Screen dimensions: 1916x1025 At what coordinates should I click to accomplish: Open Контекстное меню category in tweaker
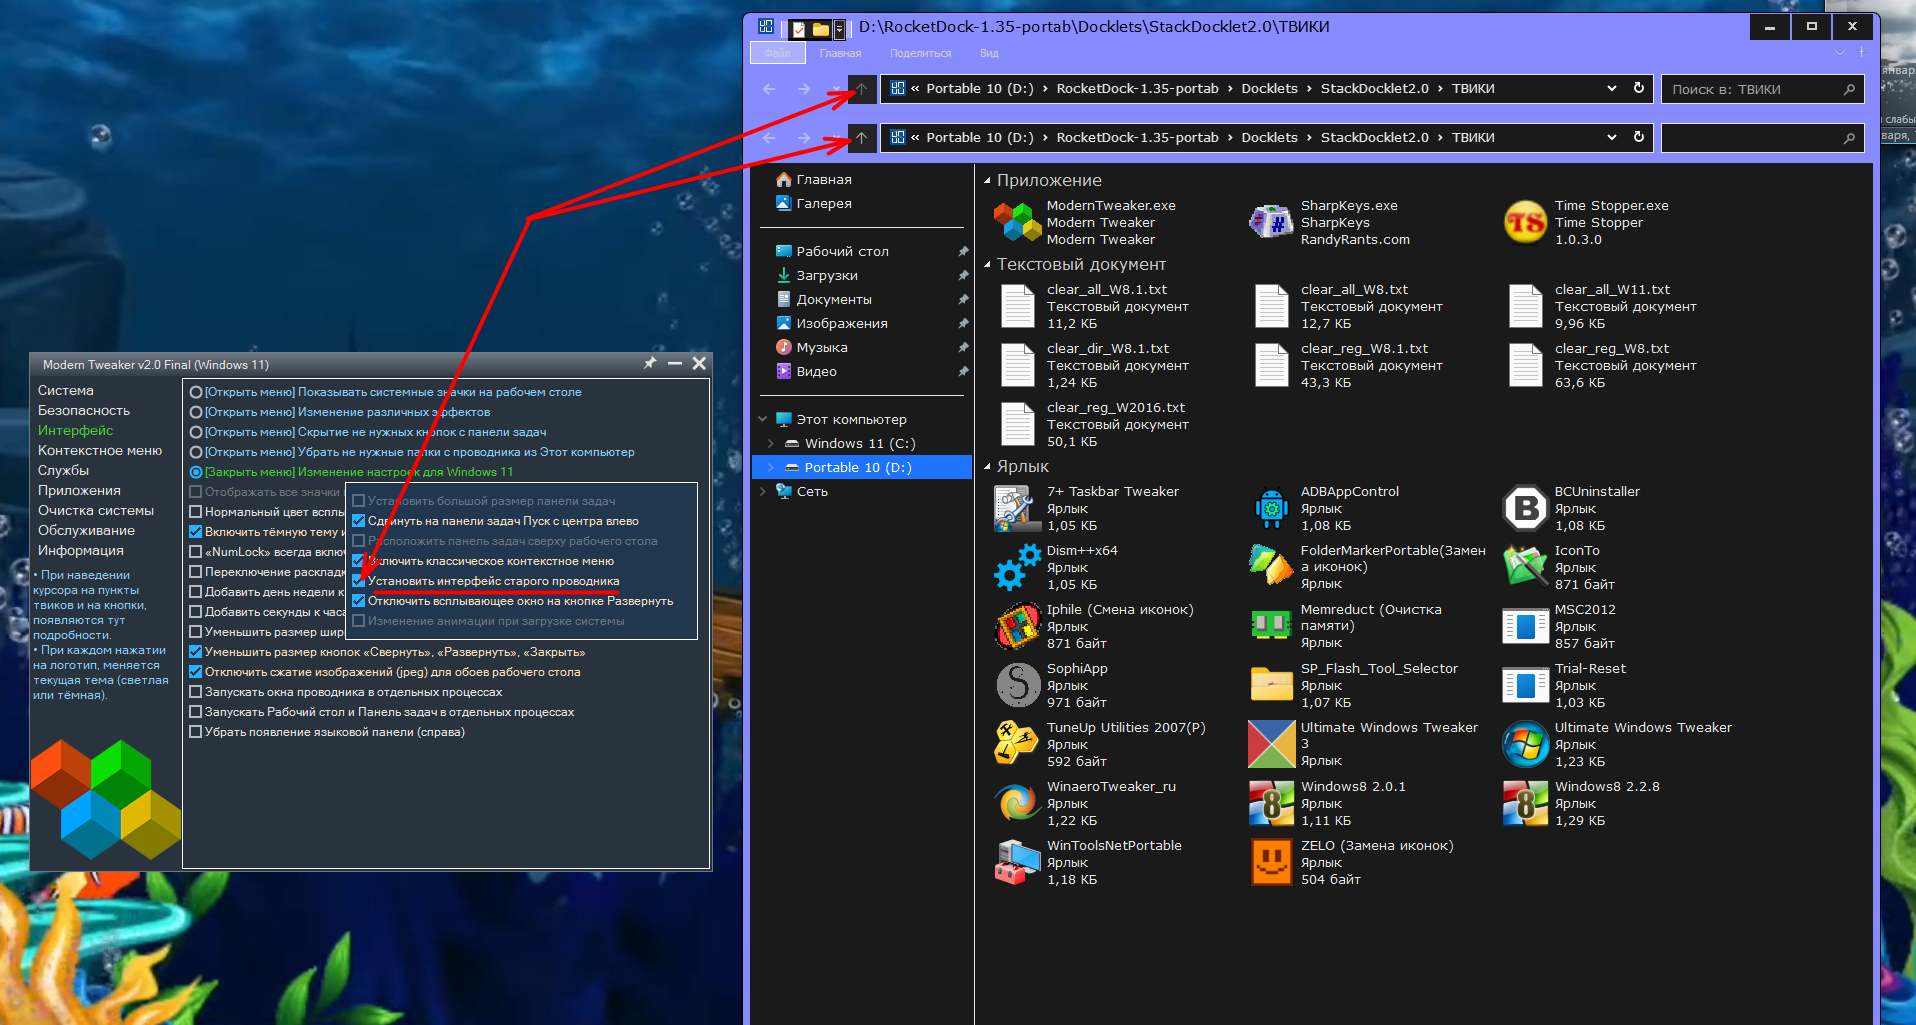coord(99,451)
